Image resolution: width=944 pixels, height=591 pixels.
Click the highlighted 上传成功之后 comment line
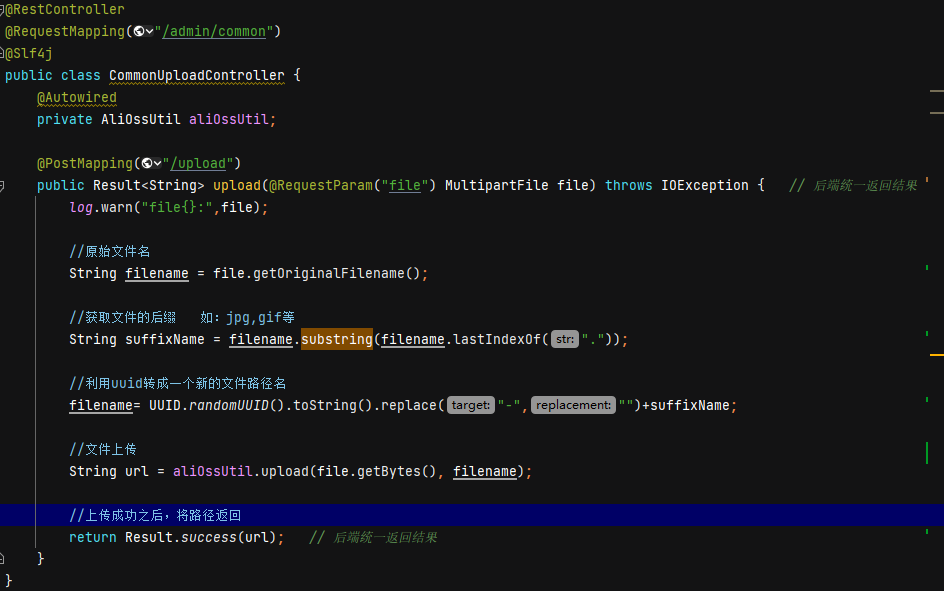pos(155,515)
